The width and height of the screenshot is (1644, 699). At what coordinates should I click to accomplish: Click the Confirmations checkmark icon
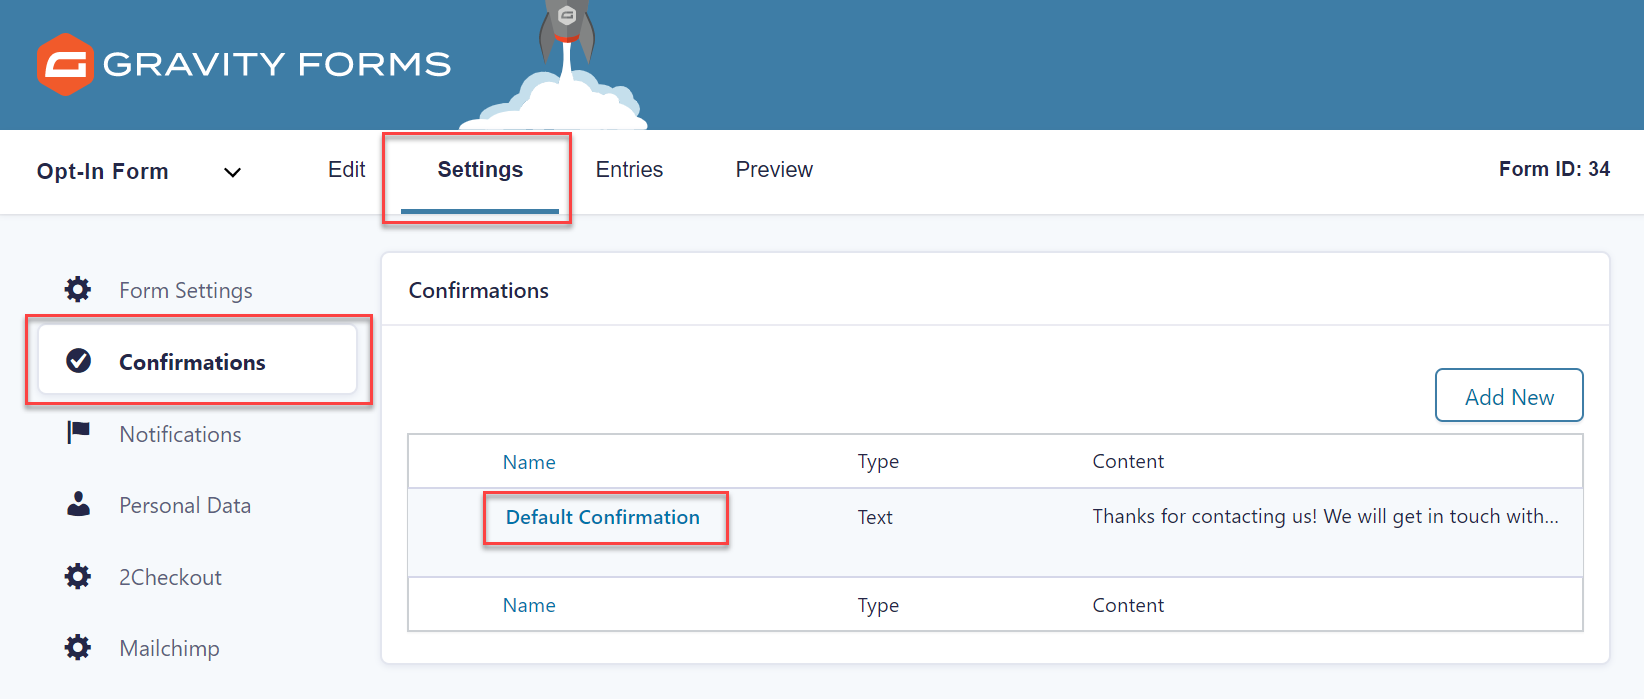78,361
